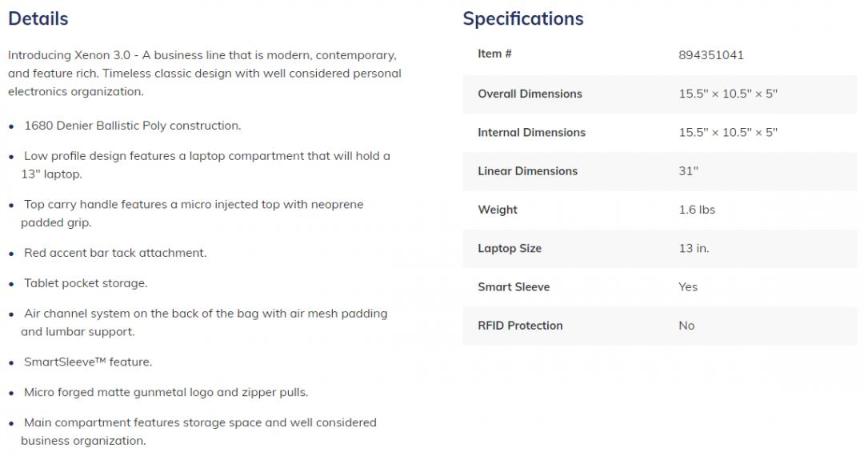Click the Laptop Size label
Viewport: 864px width, 456px height.
click(x=510, y=248)
